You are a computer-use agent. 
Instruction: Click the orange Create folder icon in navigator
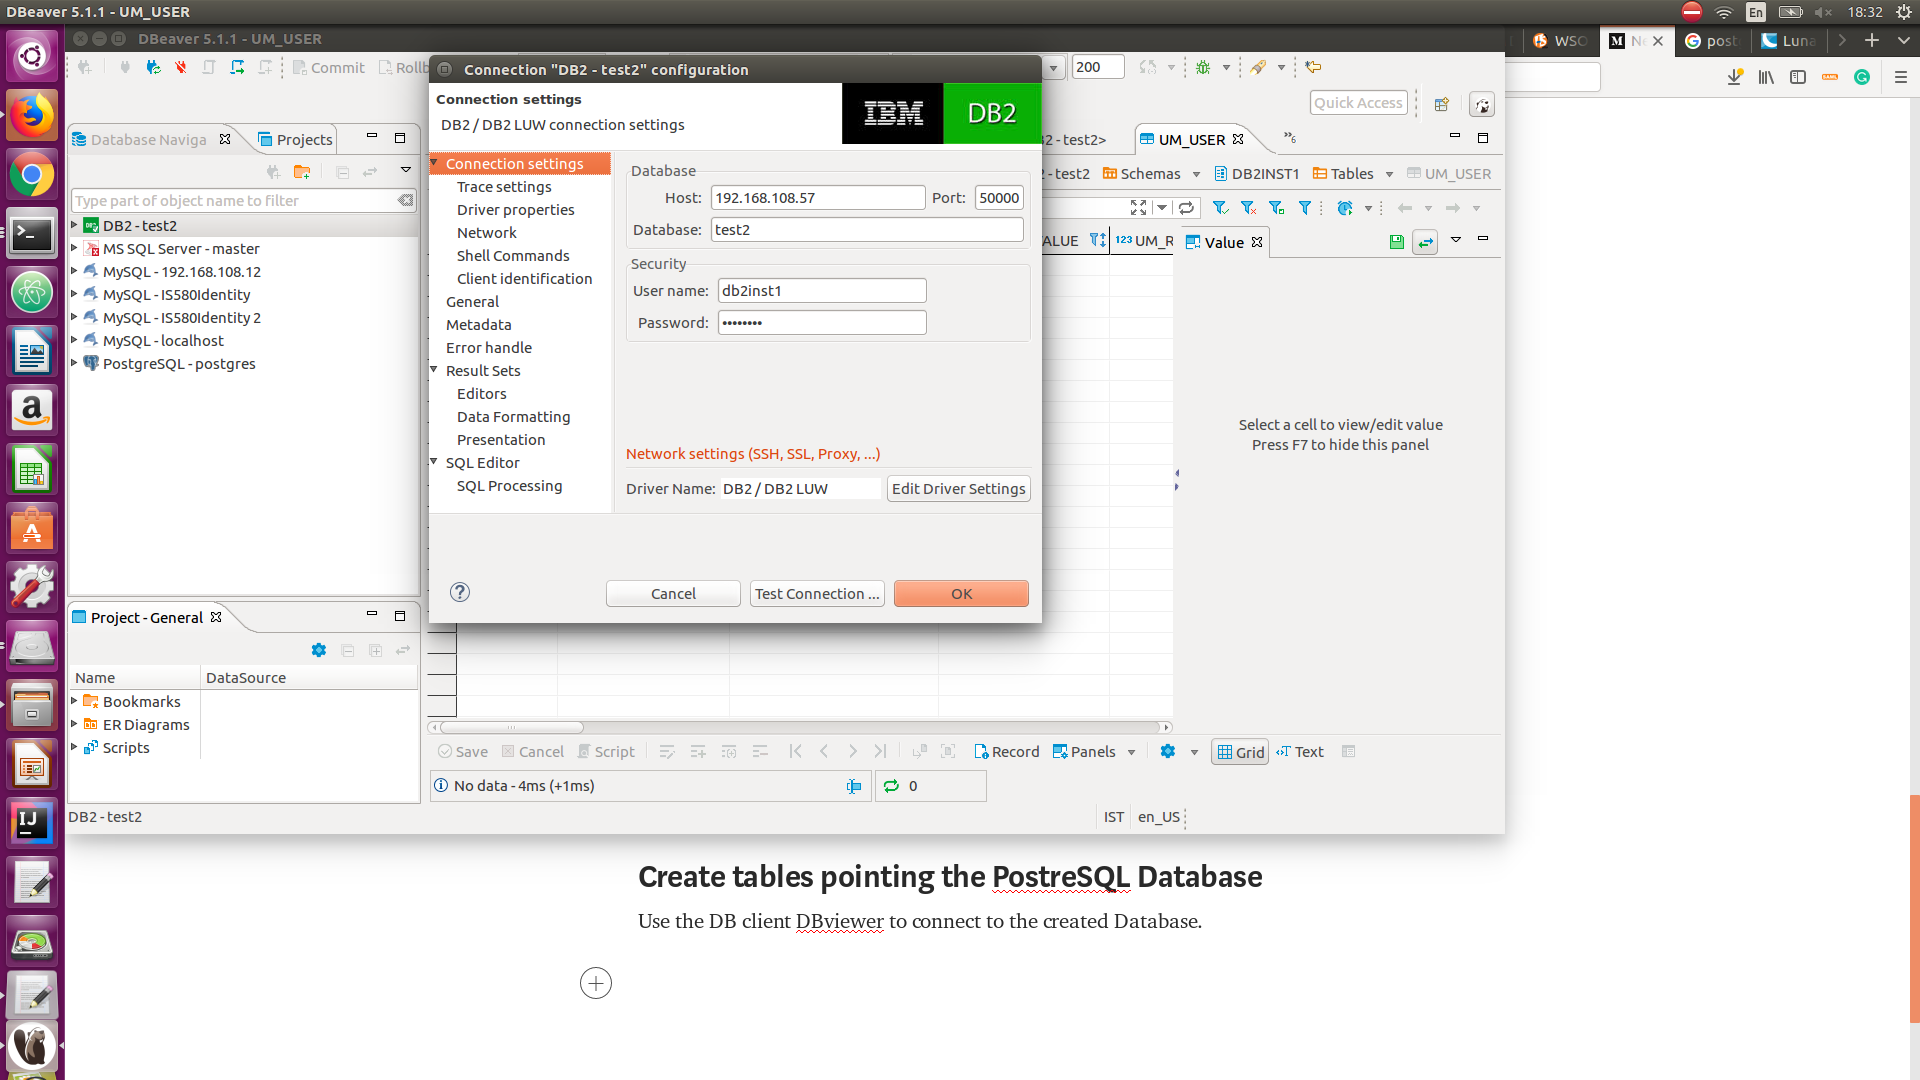[301, 172]
